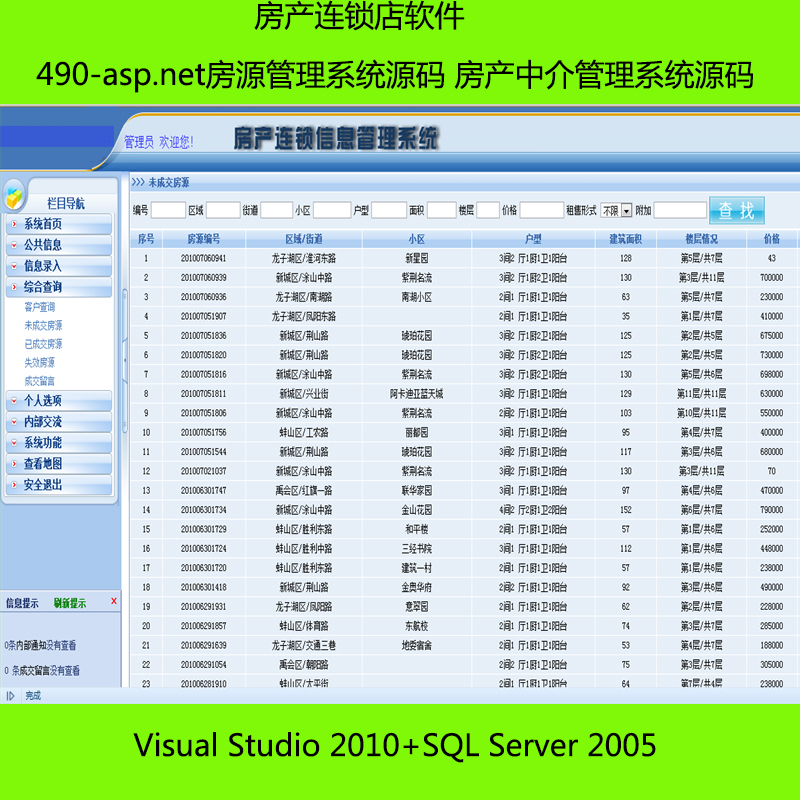This screenshot has height=800, width=800.
Task: Focus the 附加 input field
Action: 680,210
